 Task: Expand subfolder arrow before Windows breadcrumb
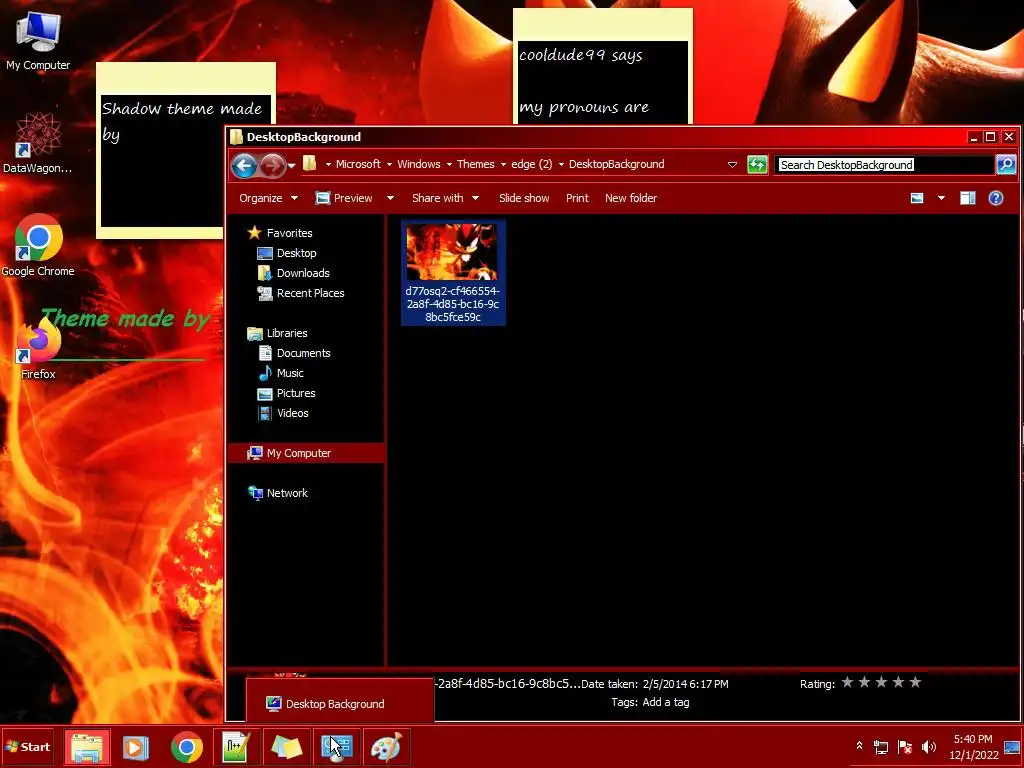click(x=389, y=165)
